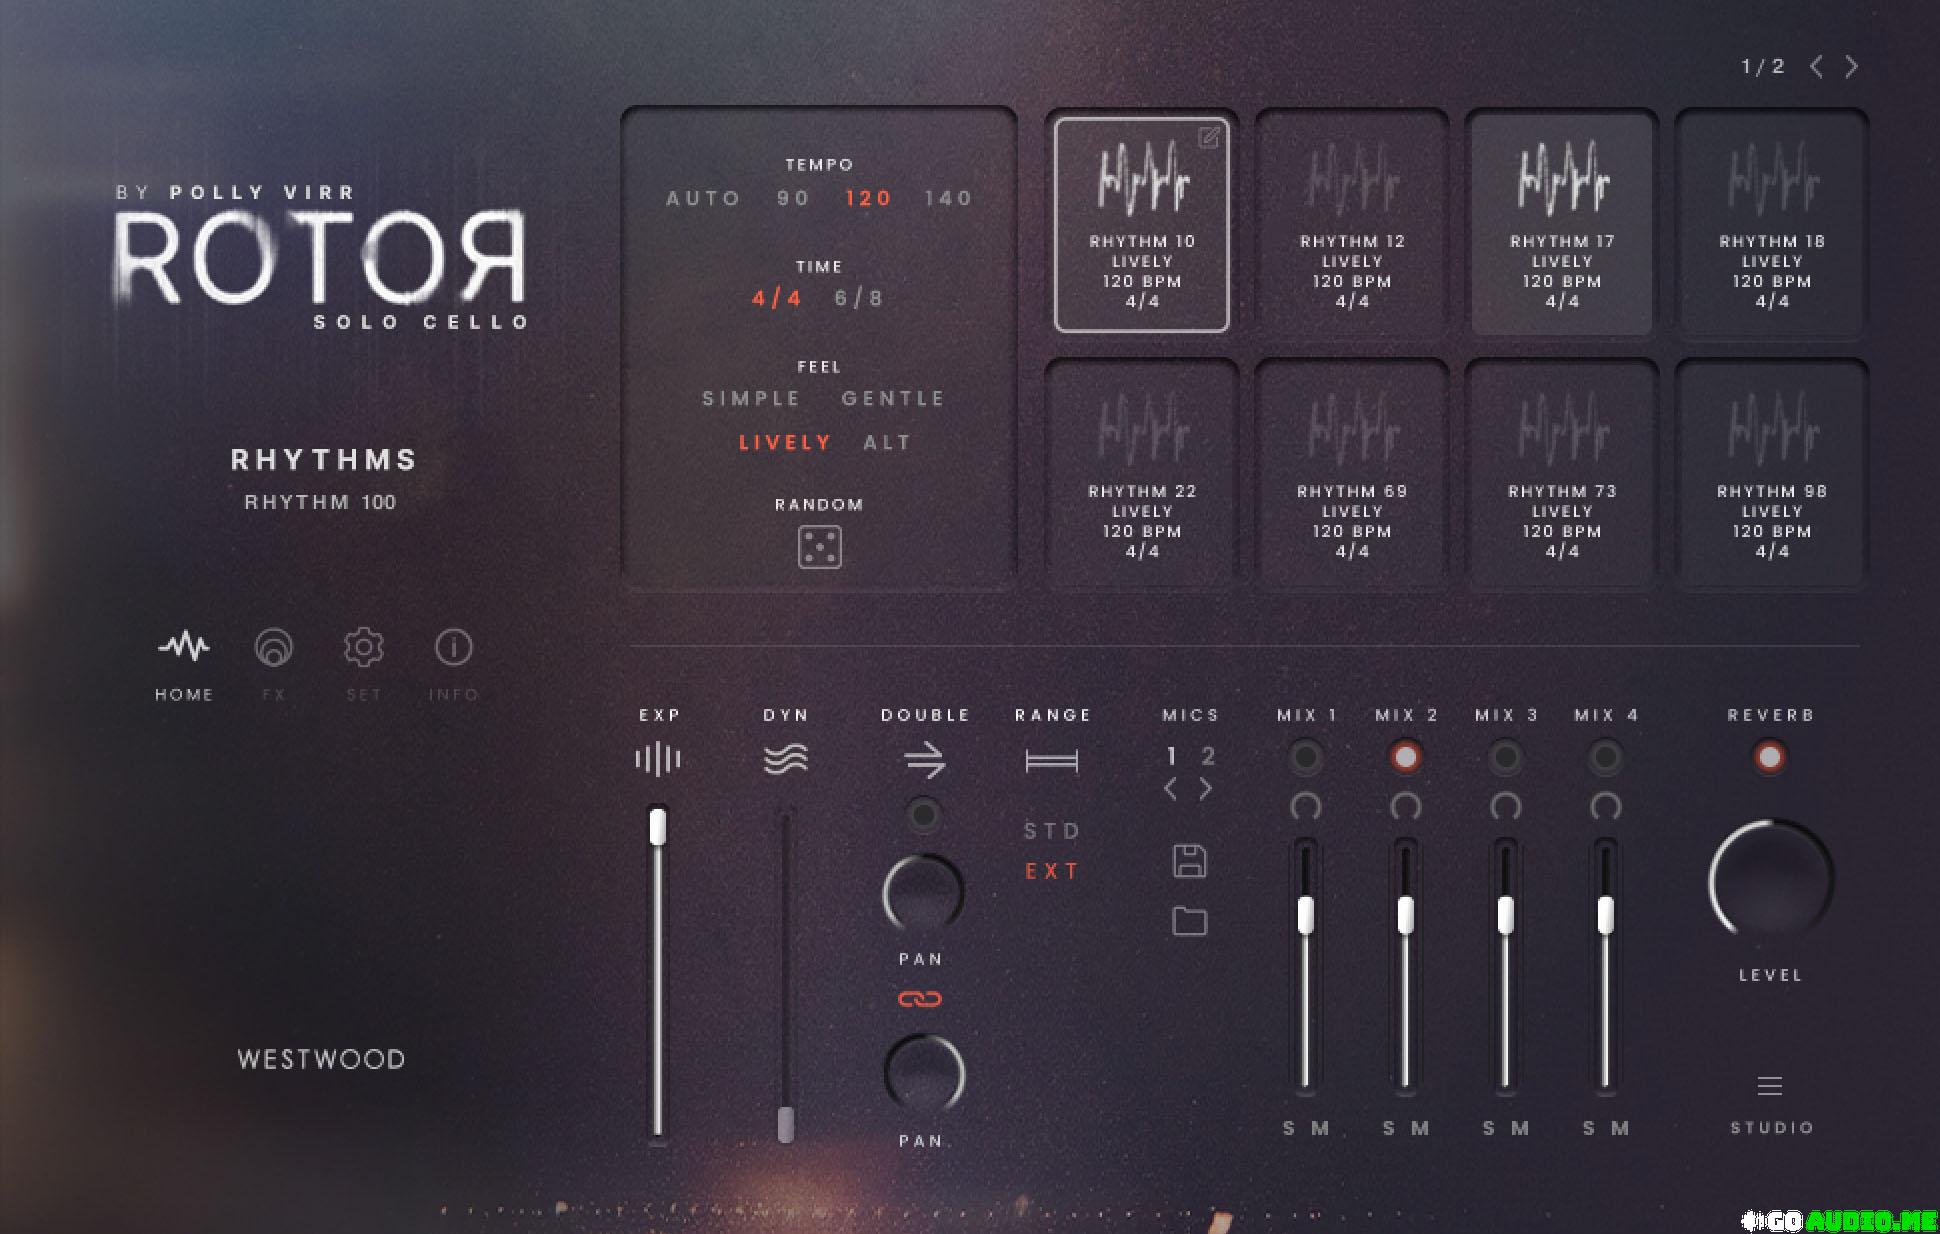
Task: Solo the Mix 2 channel
Action: (1389, 1128)
